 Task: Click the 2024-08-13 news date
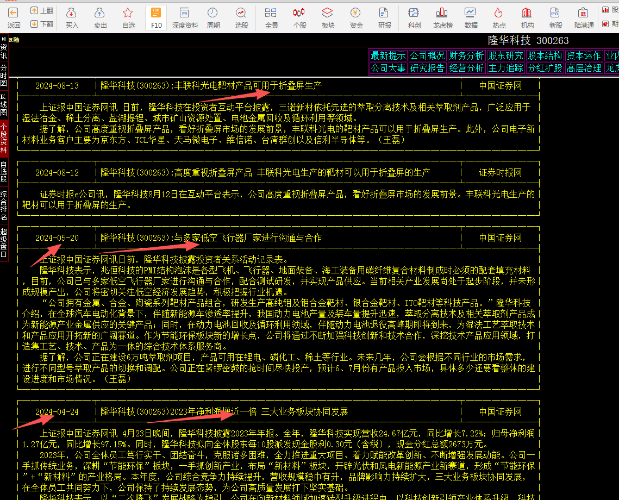coord(57,86)
